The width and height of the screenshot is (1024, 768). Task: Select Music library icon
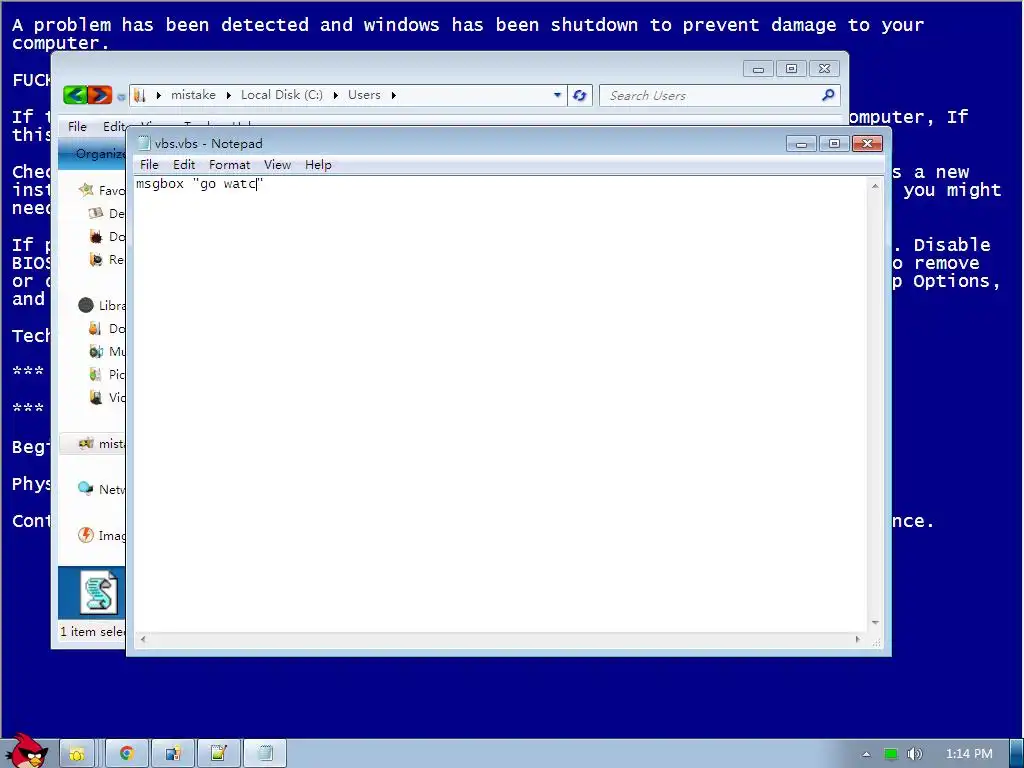pos(96,351)
